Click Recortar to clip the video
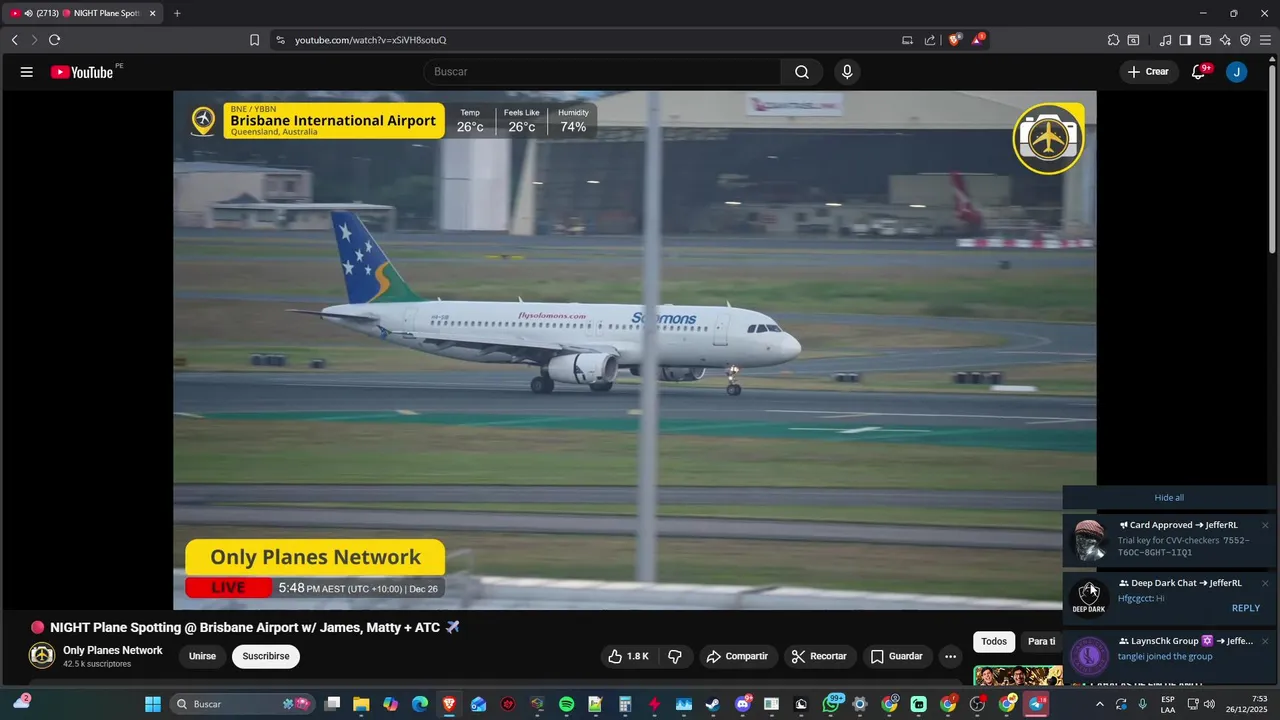Screen dimensions: 1280x720 (819, 656)
